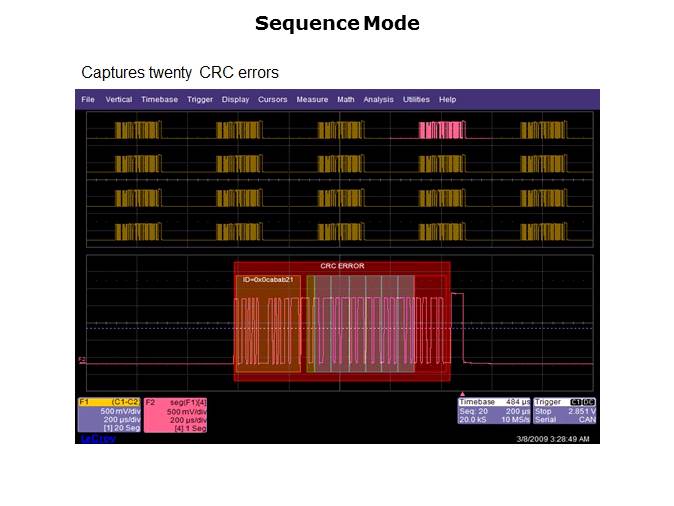
Task: Open the Timebase menu
Action: 159,100
